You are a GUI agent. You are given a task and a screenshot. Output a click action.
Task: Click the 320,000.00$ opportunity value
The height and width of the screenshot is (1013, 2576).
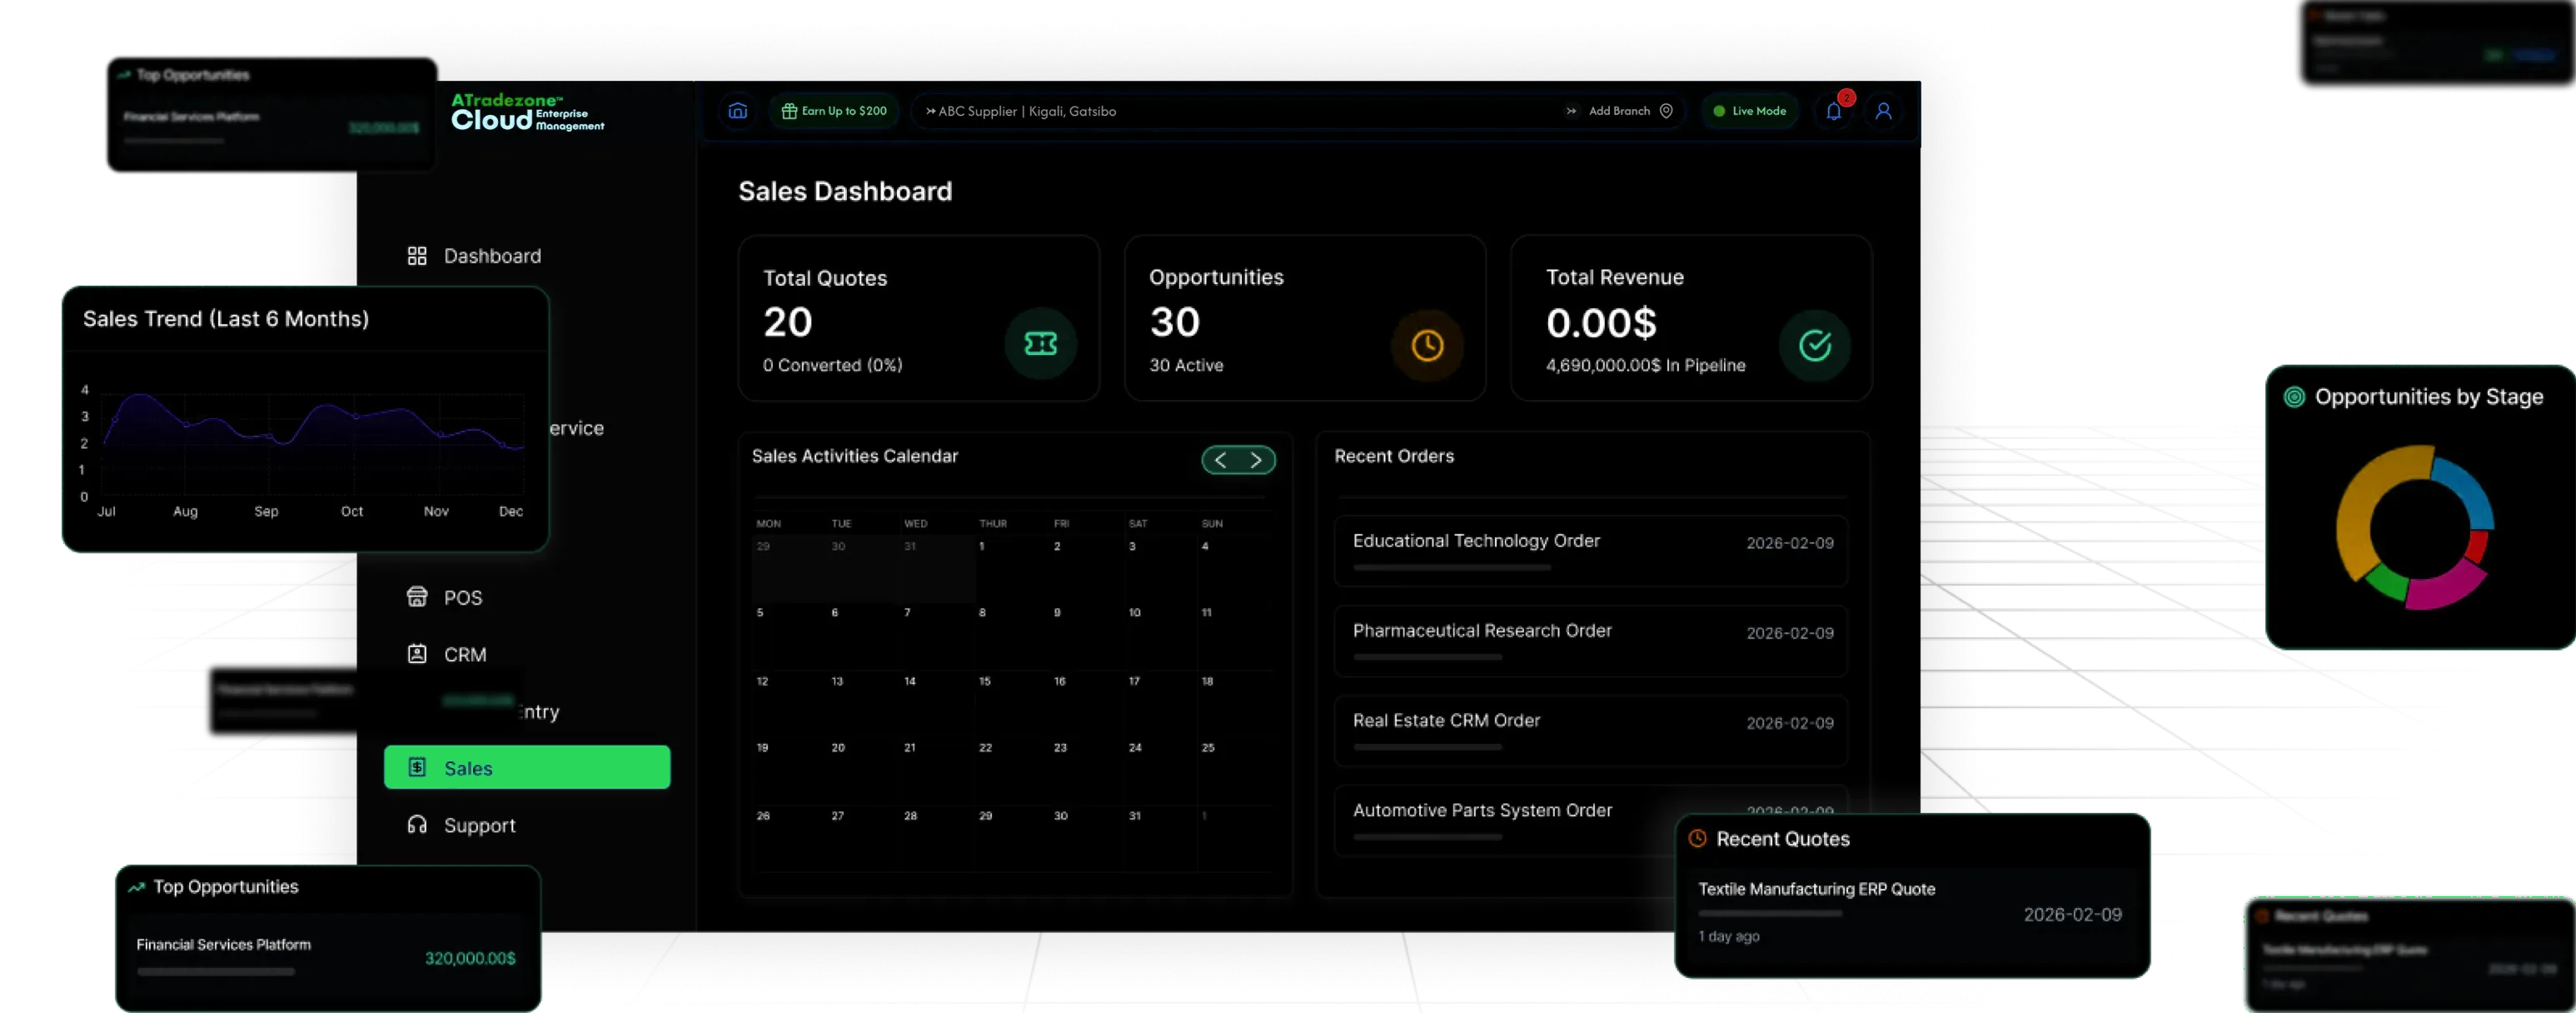click(x=470, y=958)
